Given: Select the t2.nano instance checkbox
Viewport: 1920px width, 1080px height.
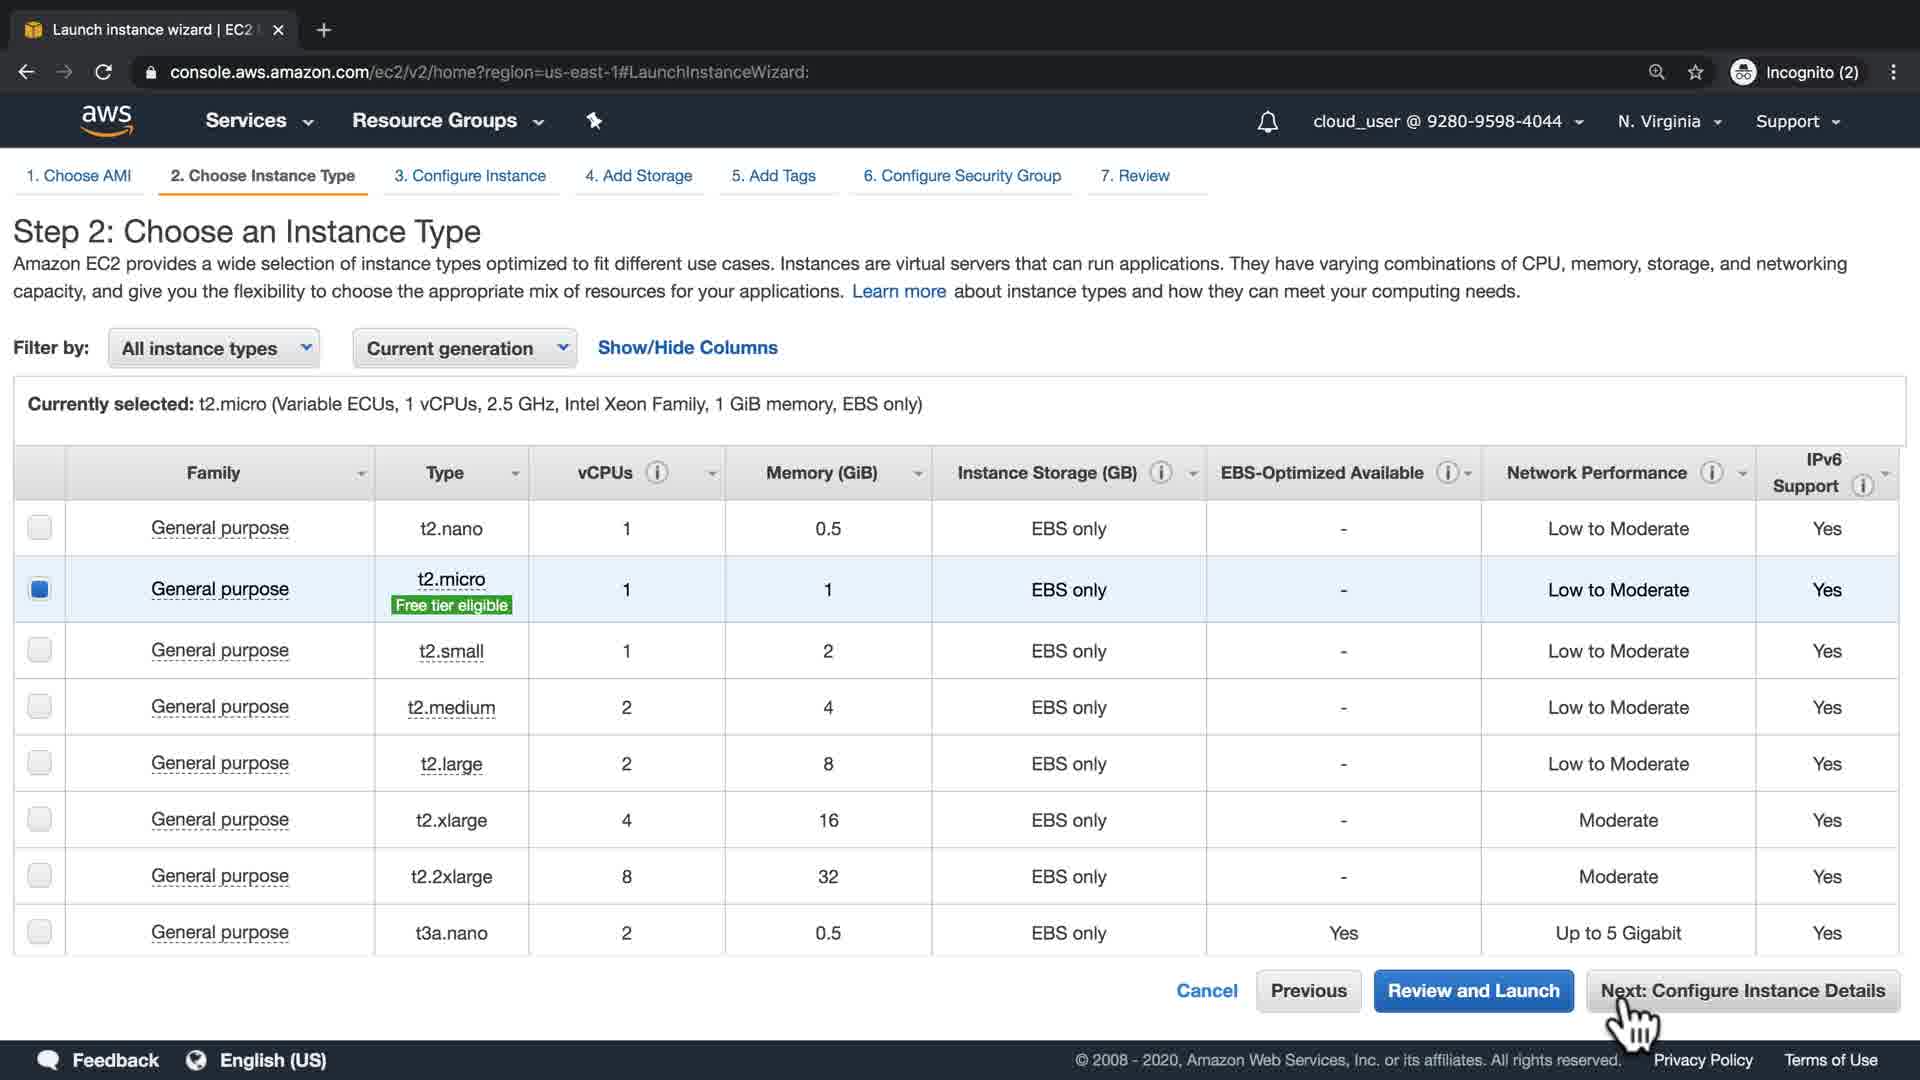Looking at the screenshot, I should (x=39, y=528).
